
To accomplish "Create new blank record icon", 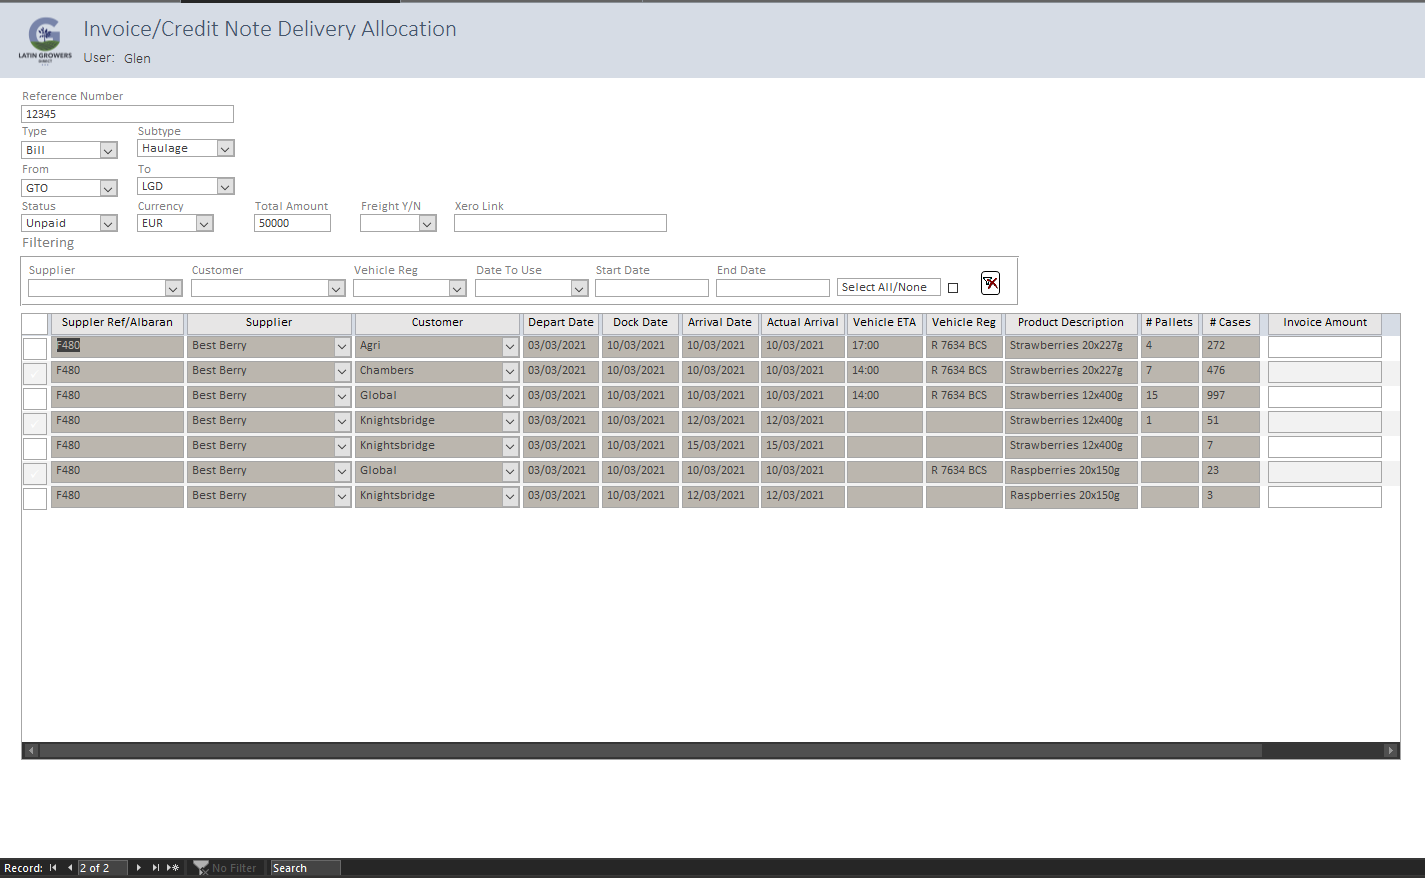I will click(173, 868).
